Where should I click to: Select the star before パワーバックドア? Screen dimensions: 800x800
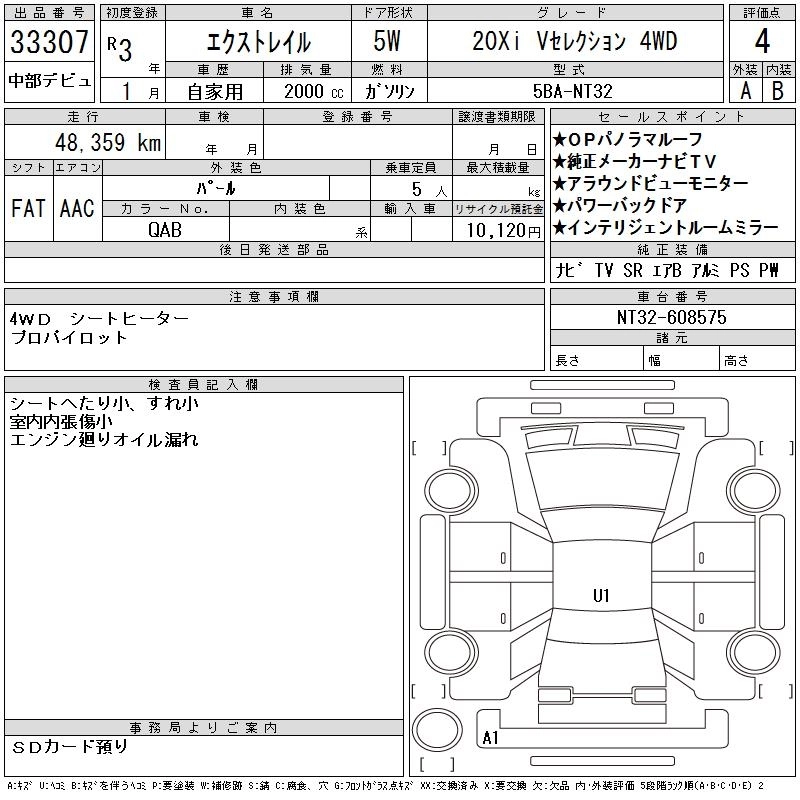(560, 206)
